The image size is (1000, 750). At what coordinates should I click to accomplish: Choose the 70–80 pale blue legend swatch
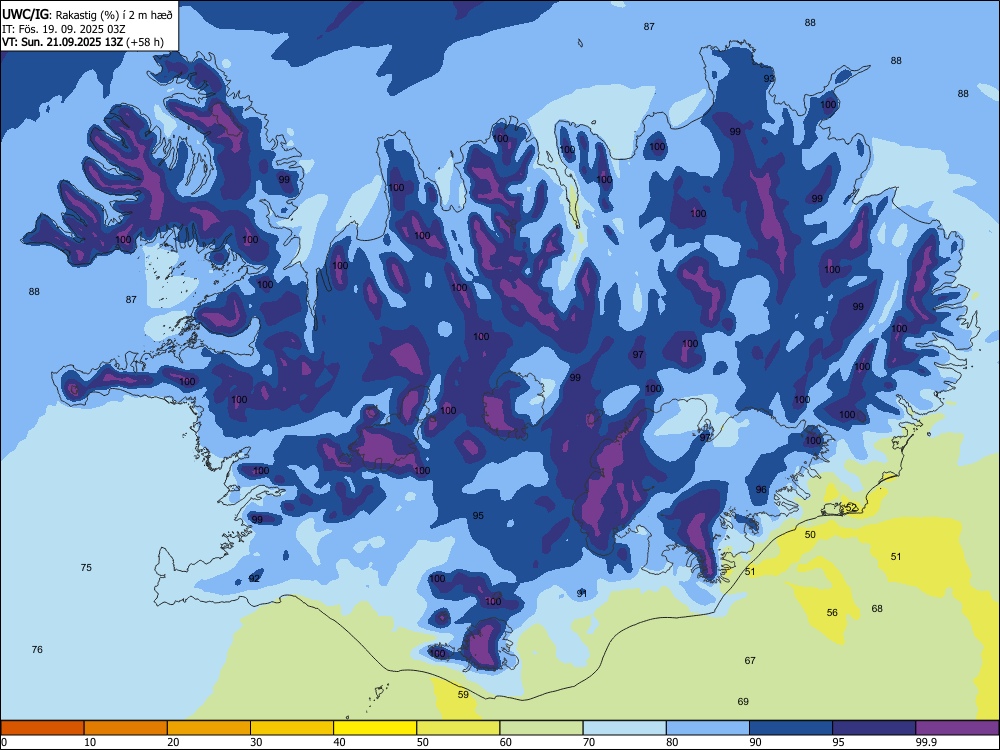tap(624, 728)
